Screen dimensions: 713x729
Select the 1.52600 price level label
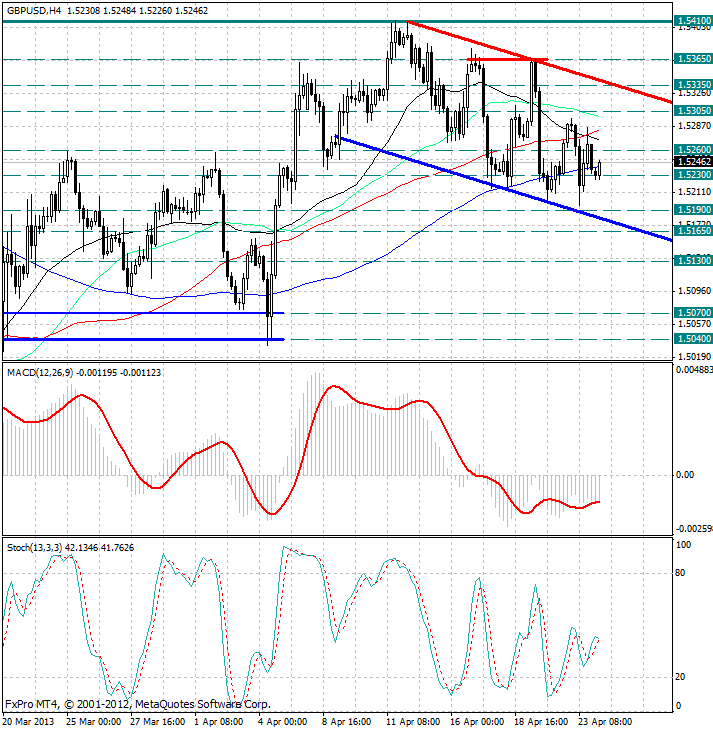pos(693,150)
